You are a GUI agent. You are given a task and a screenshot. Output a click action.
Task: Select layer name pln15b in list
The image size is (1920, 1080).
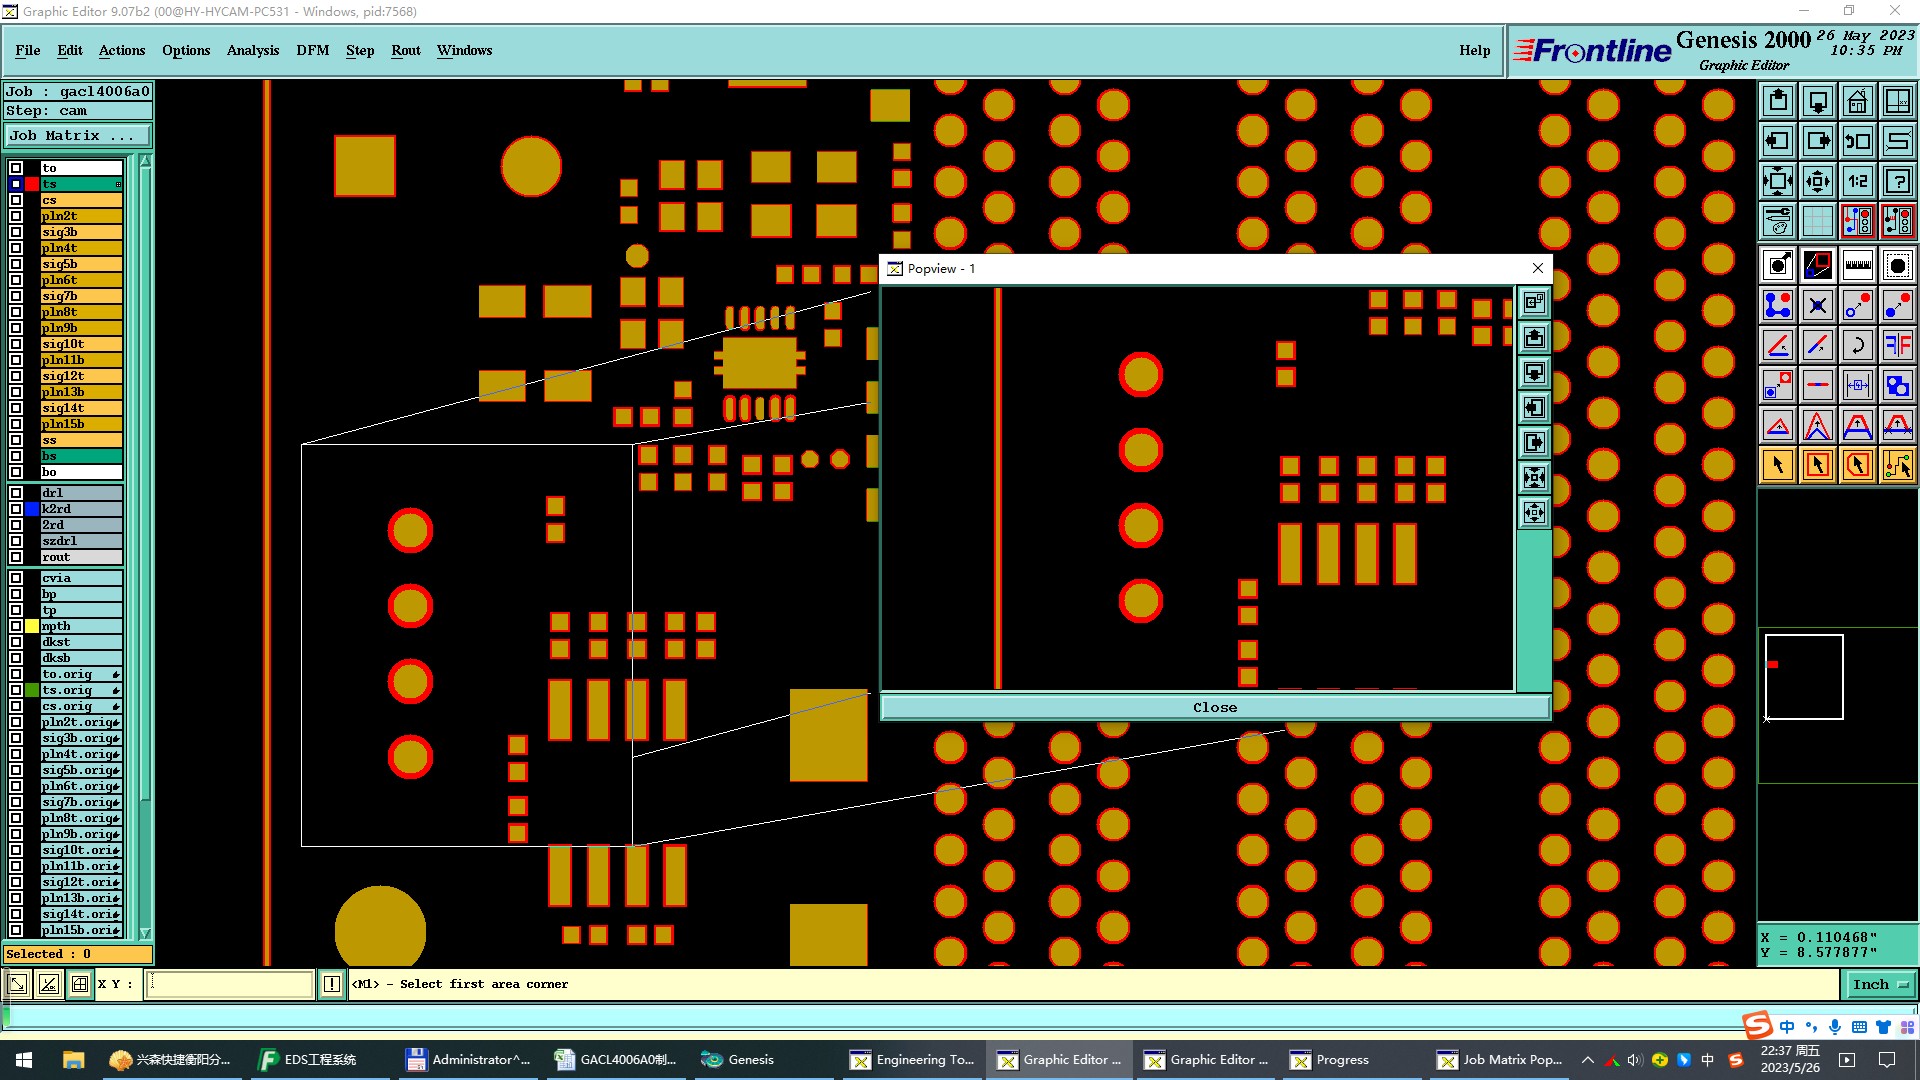point(81,424)
